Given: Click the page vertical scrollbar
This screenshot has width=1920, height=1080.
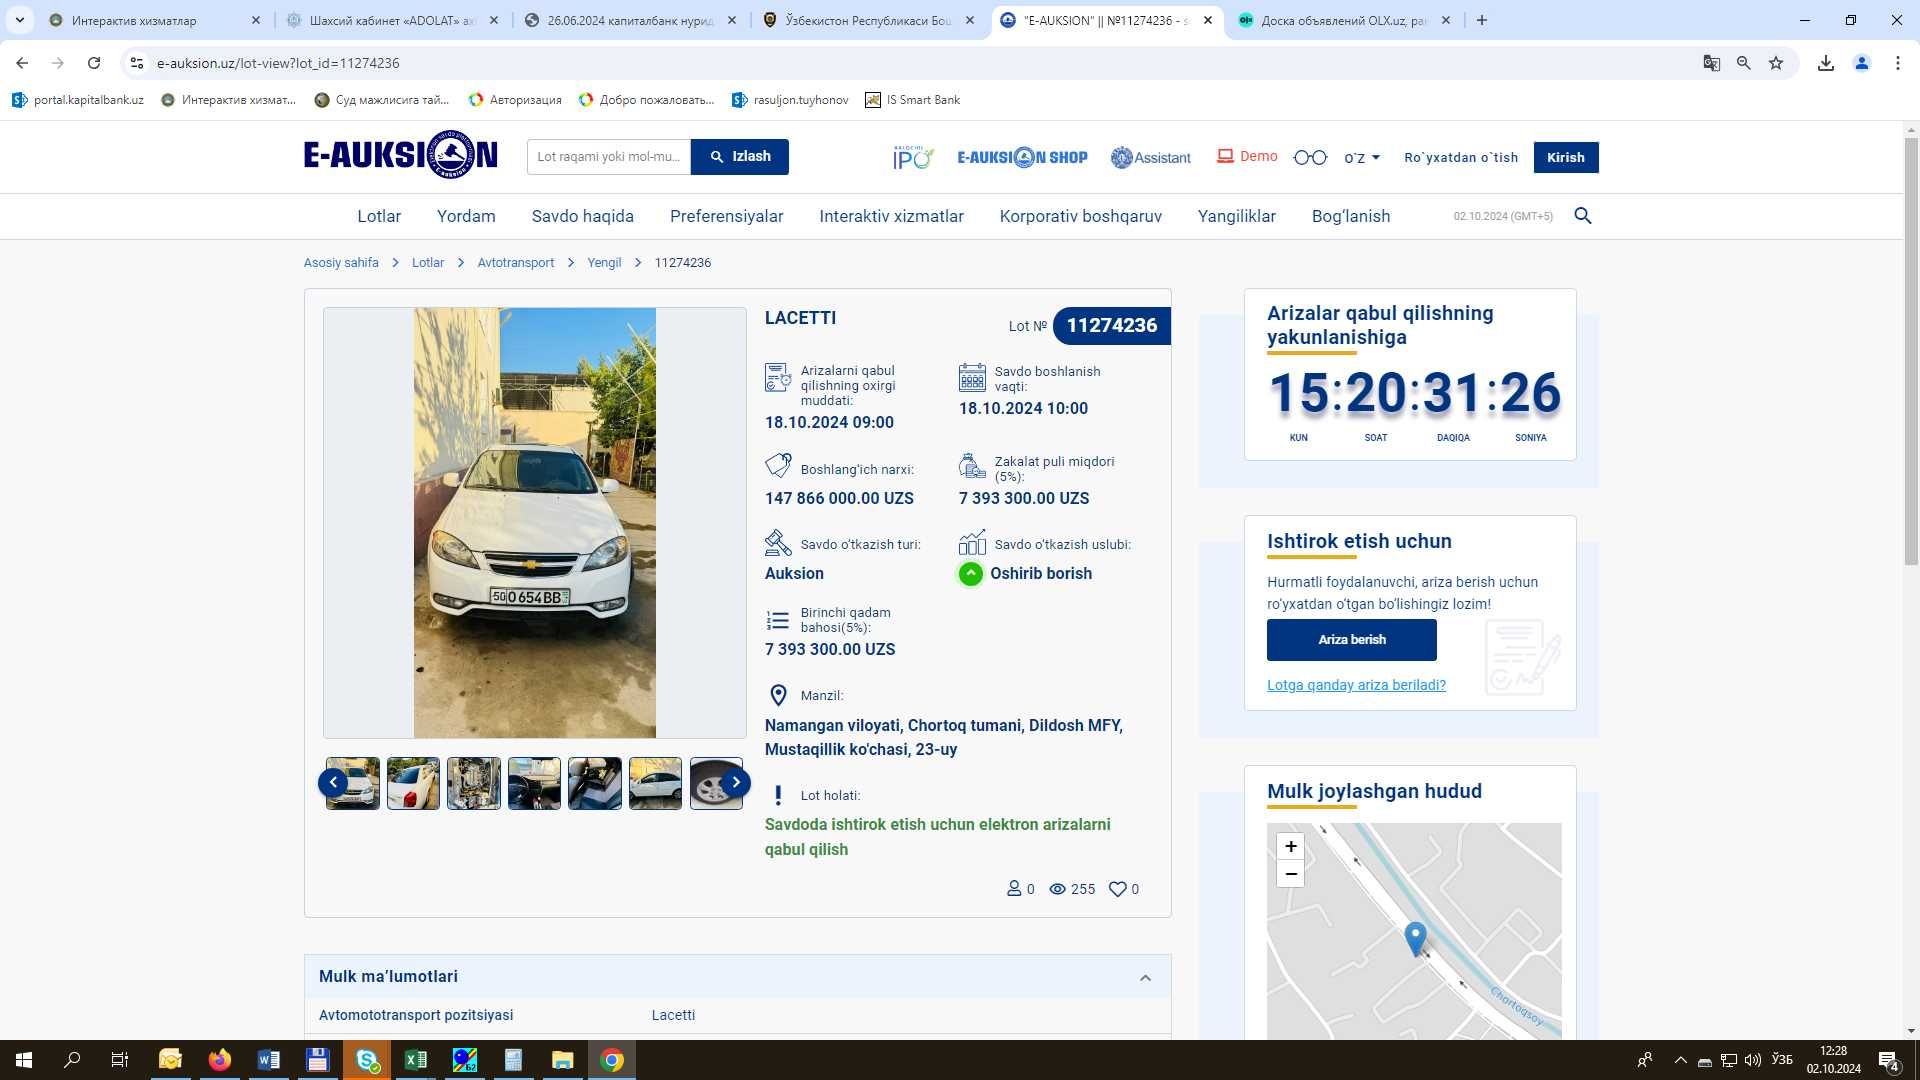Looking at the screenshot, I should pos(1911,350).
